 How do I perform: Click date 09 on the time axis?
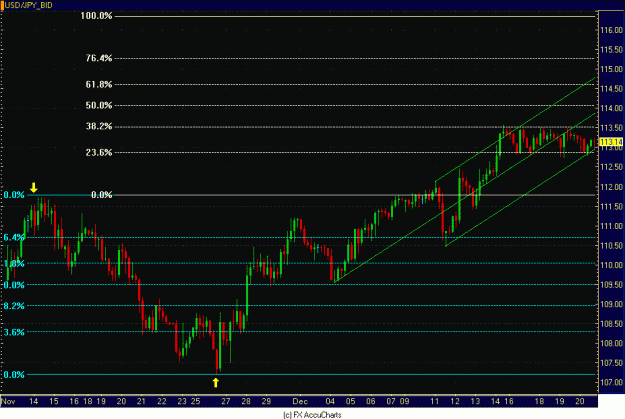pos(405,401)
